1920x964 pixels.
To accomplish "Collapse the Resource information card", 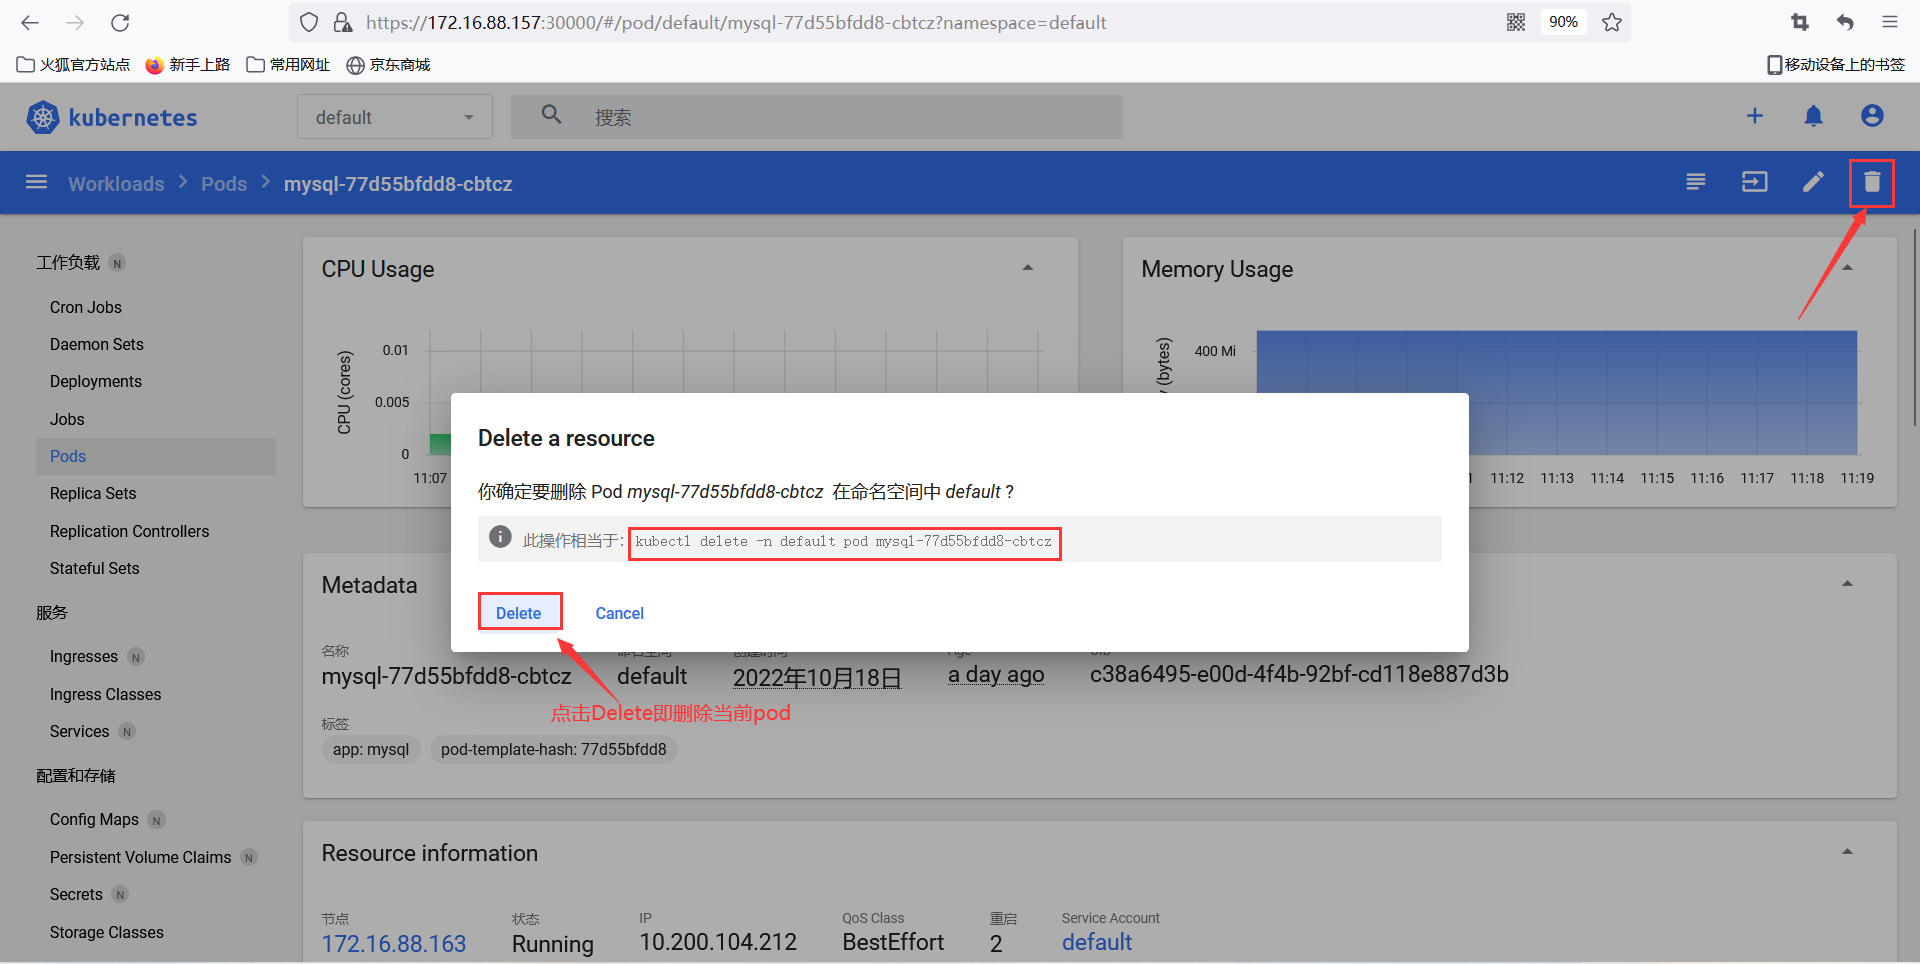I will [x=1848, y=852].
